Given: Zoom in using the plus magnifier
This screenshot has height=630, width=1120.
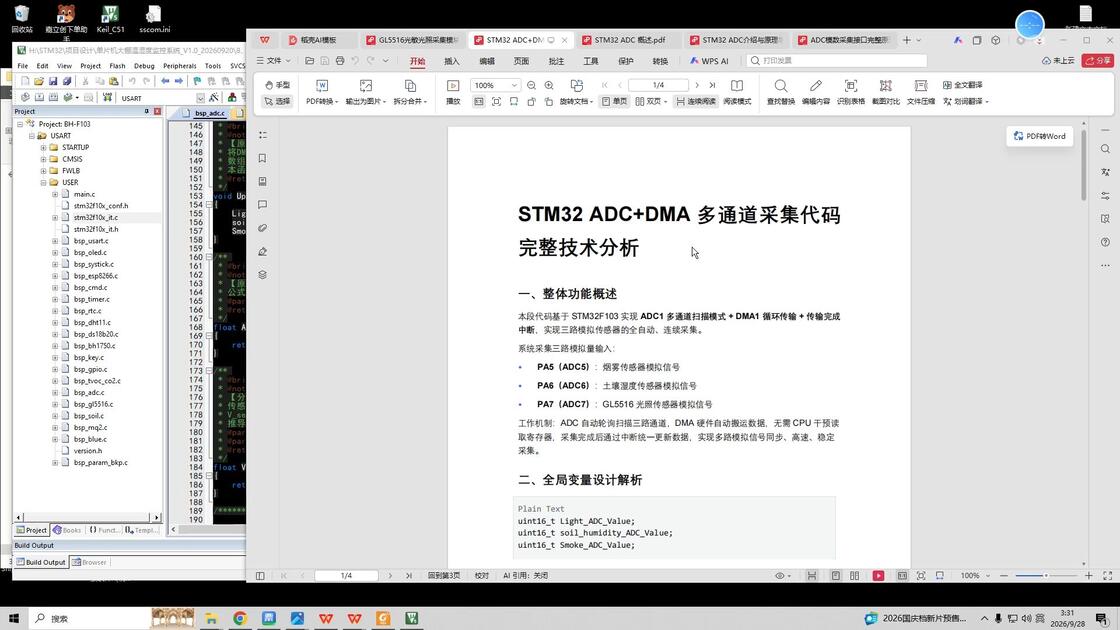Looking at the screenshot, I should [x=549, y=85].
